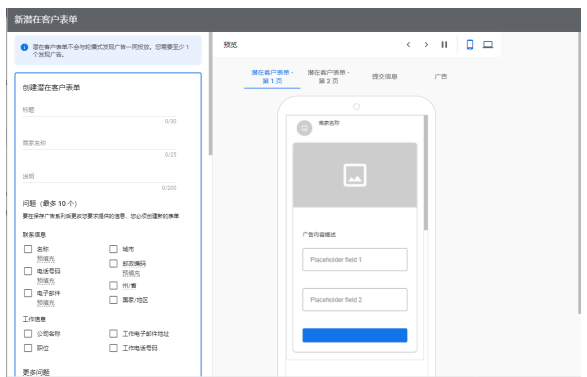Click the image placeholder in phone preview

tap(355, 175)
